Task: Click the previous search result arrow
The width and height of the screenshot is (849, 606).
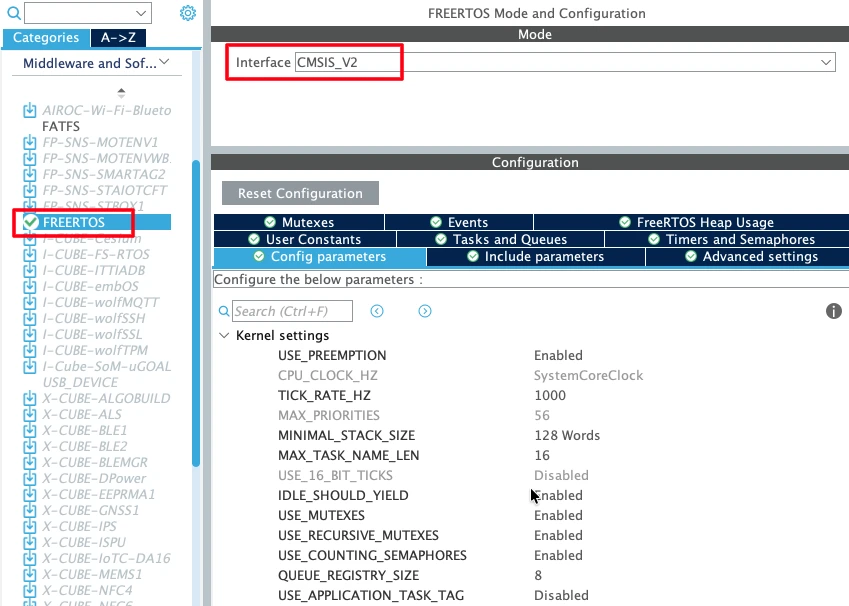Action: click(377, 311)
